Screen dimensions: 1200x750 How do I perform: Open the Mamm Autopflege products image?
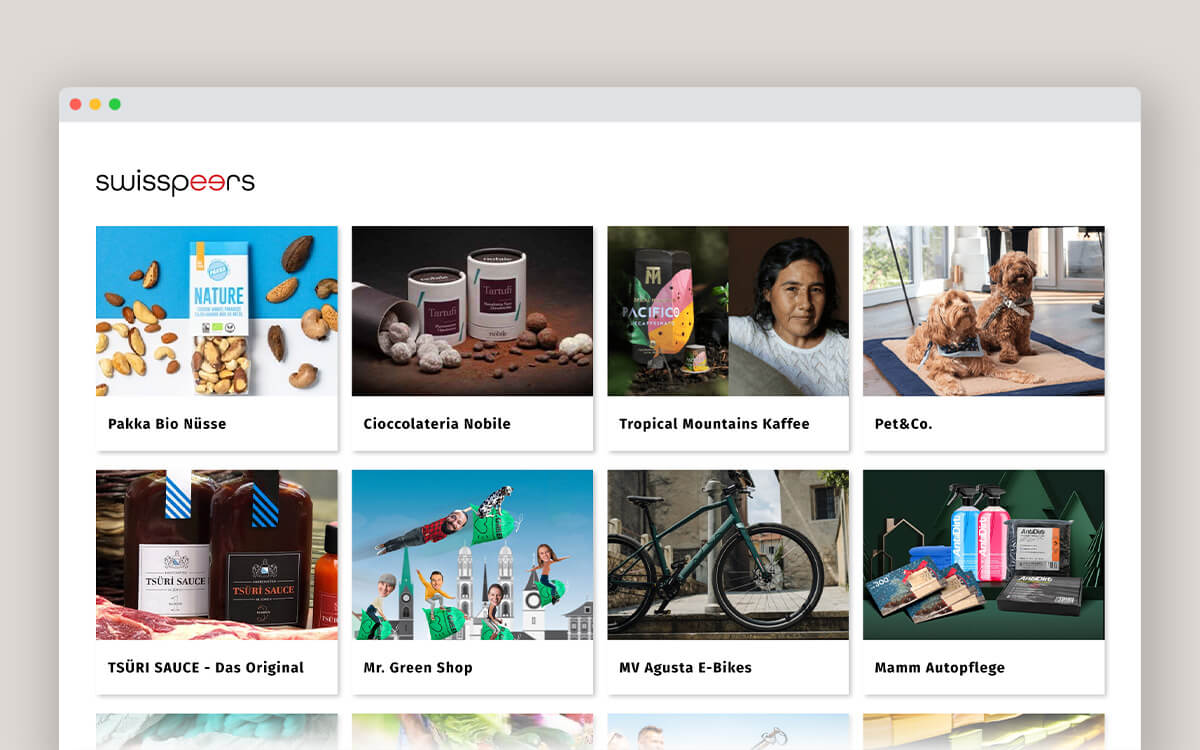[x=984, y=555]
